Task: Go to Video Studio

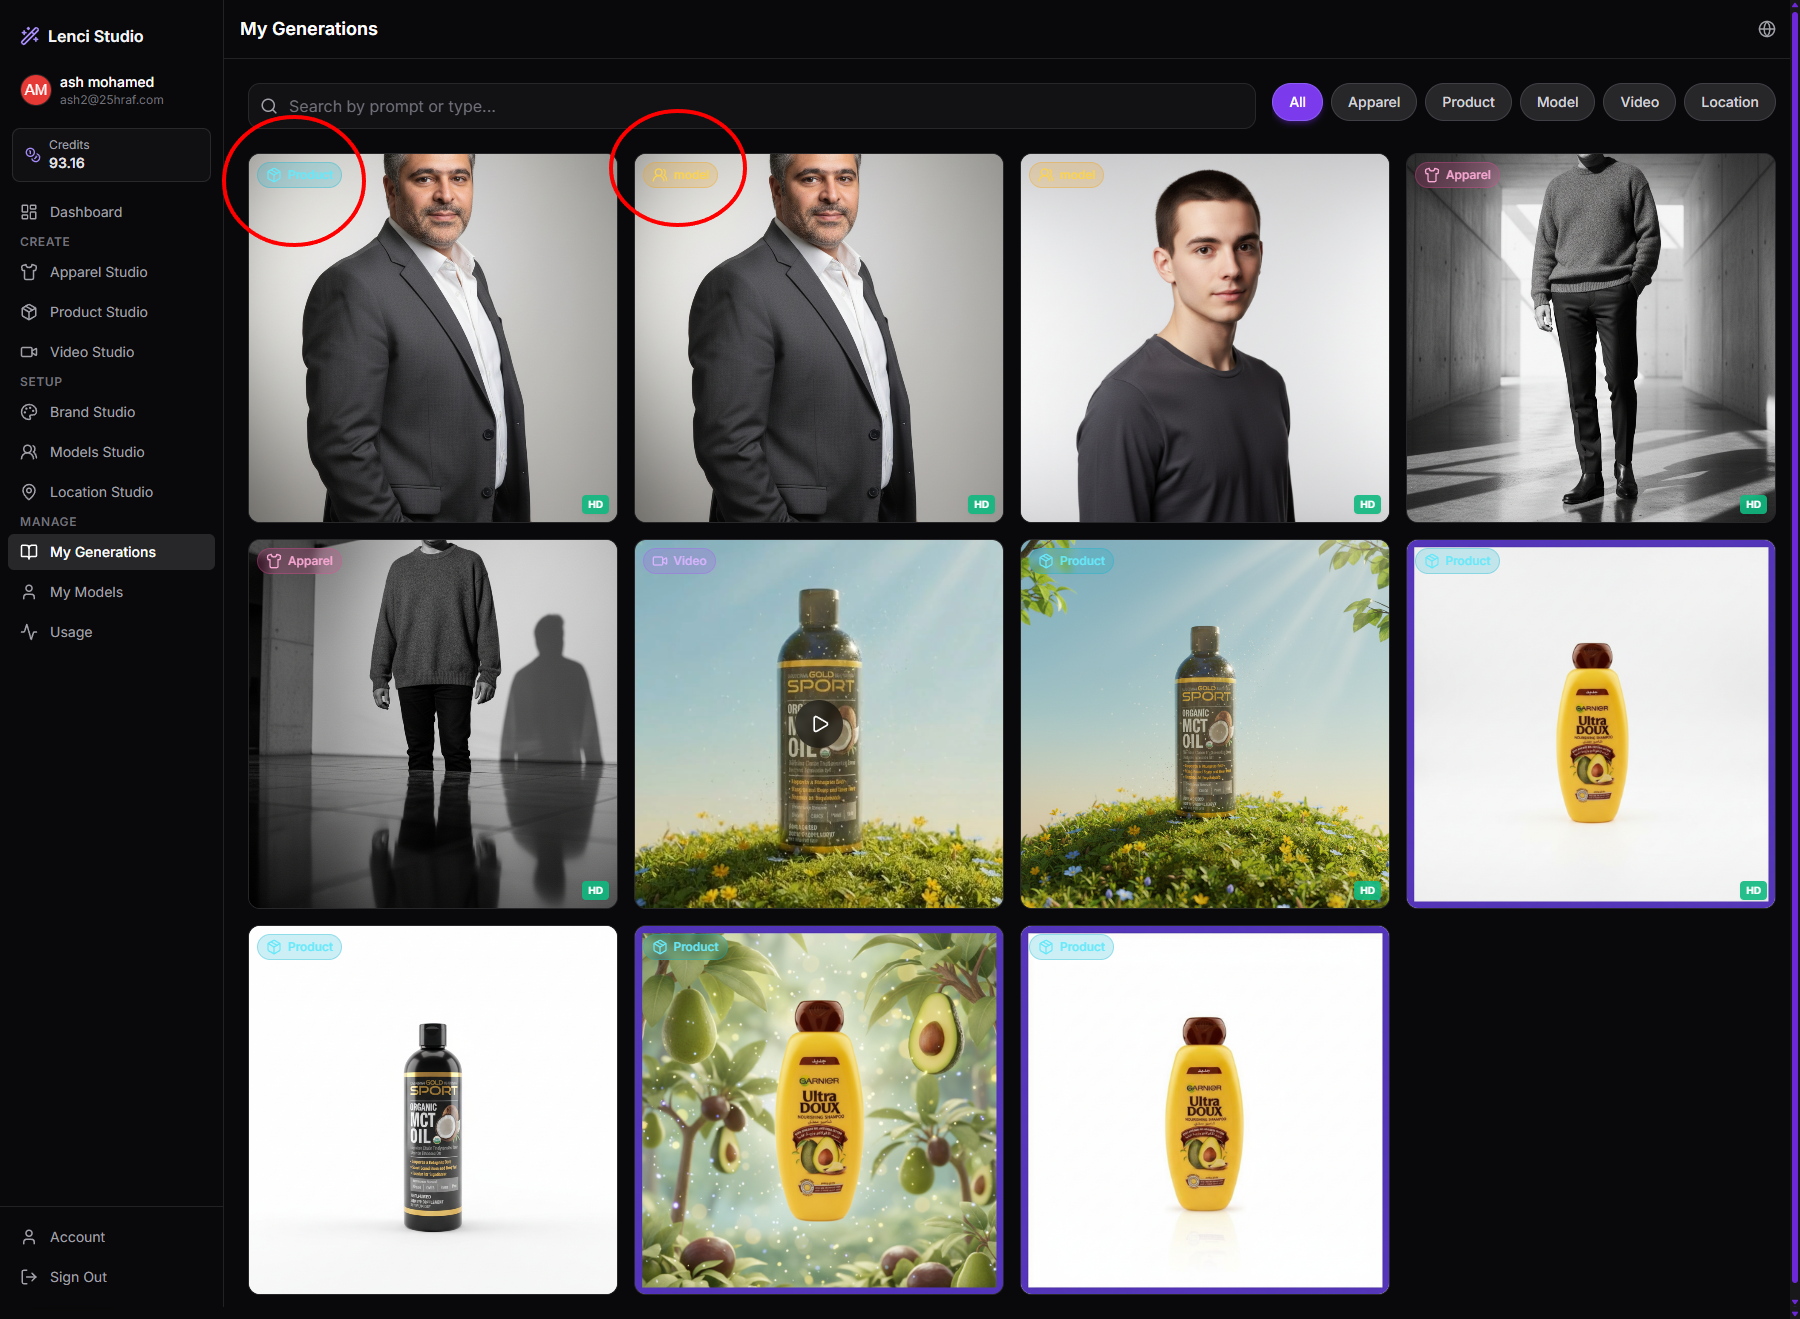Action: click(x=91, y=352)
